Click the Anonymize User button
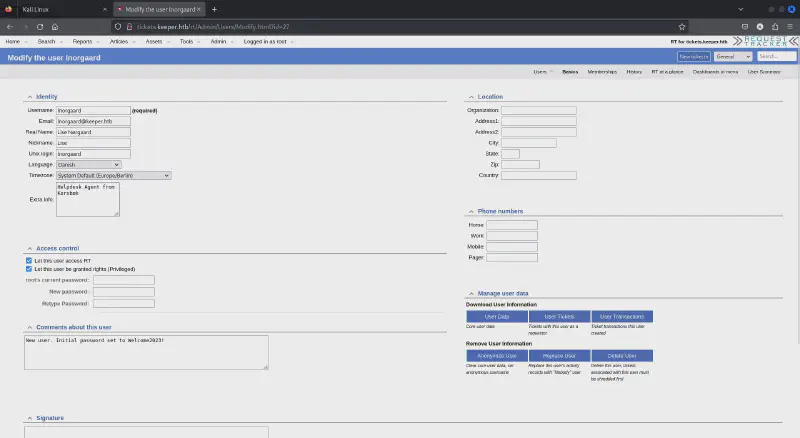The height and width of the screenshot is (438, 800). [x=496, y=356]
